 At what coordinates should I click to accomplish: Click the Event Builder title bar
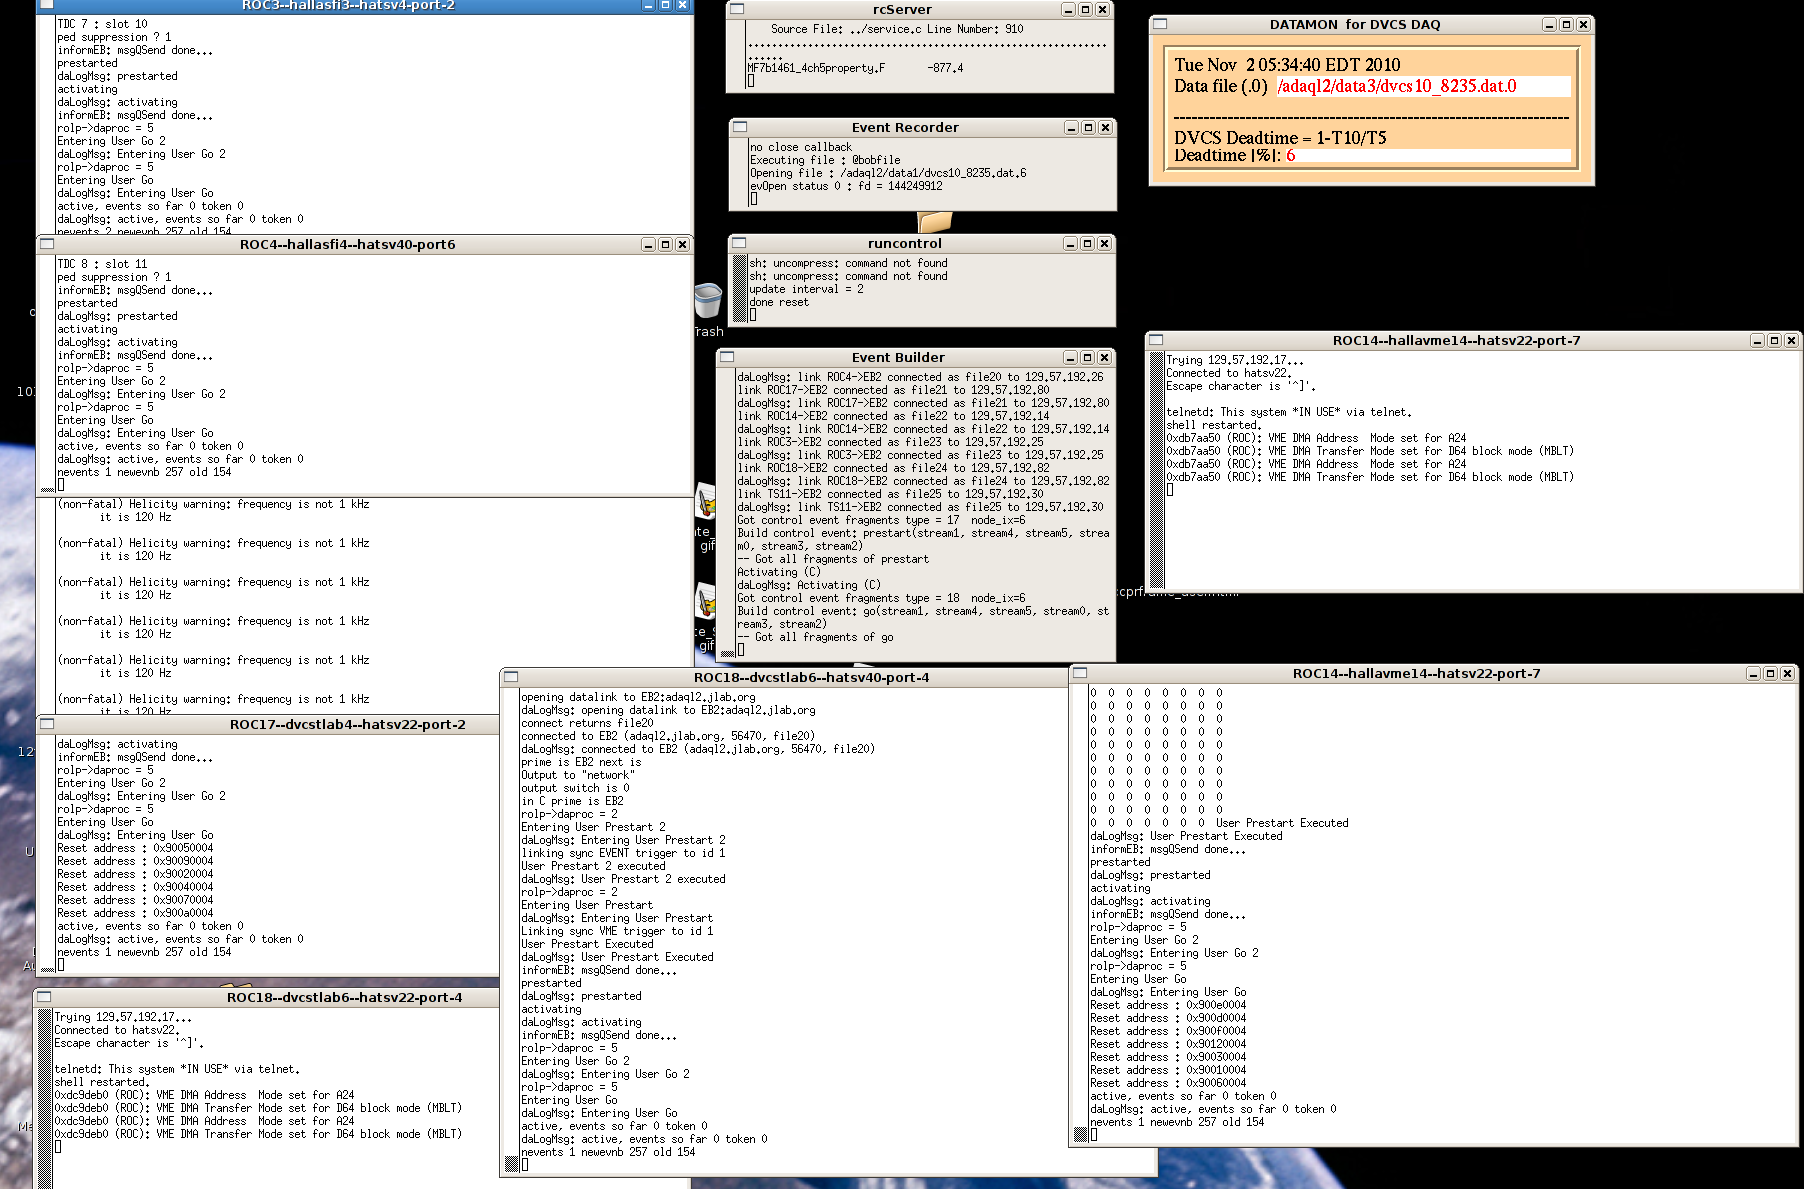pyautogui.click(x=898, y=357)
